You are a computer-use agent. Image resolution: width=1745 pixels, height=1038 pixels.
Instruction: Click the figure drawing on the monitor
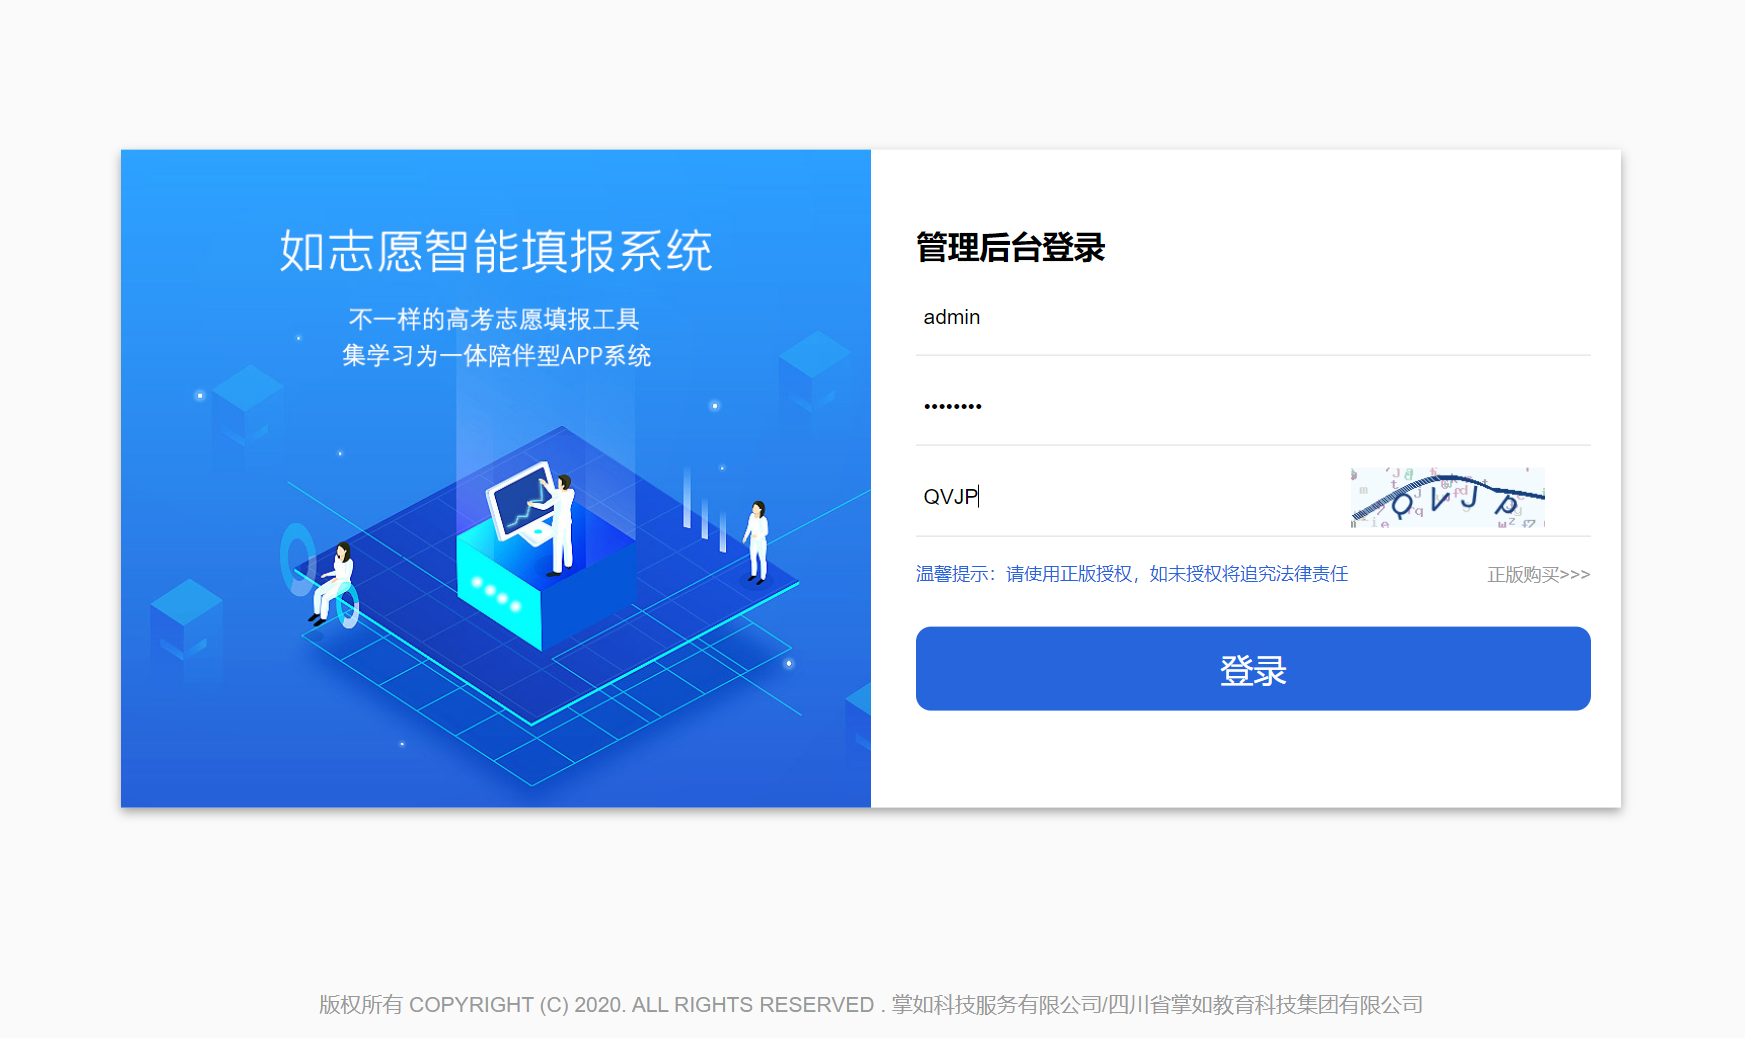pyautogui.click(x=562, y=525)
